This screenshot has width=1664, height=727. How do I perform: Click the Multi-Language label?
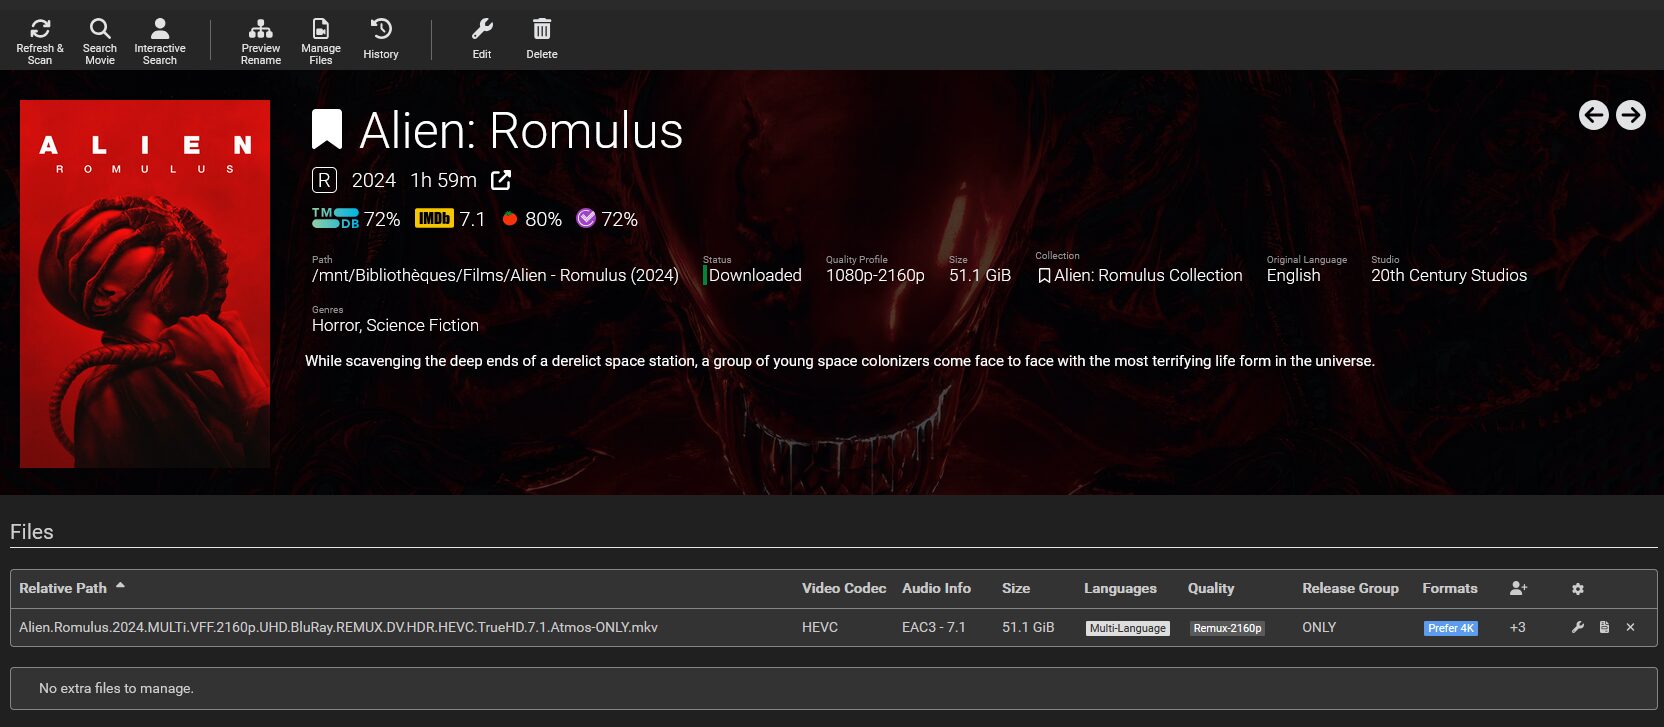(x=1128, y=628)
